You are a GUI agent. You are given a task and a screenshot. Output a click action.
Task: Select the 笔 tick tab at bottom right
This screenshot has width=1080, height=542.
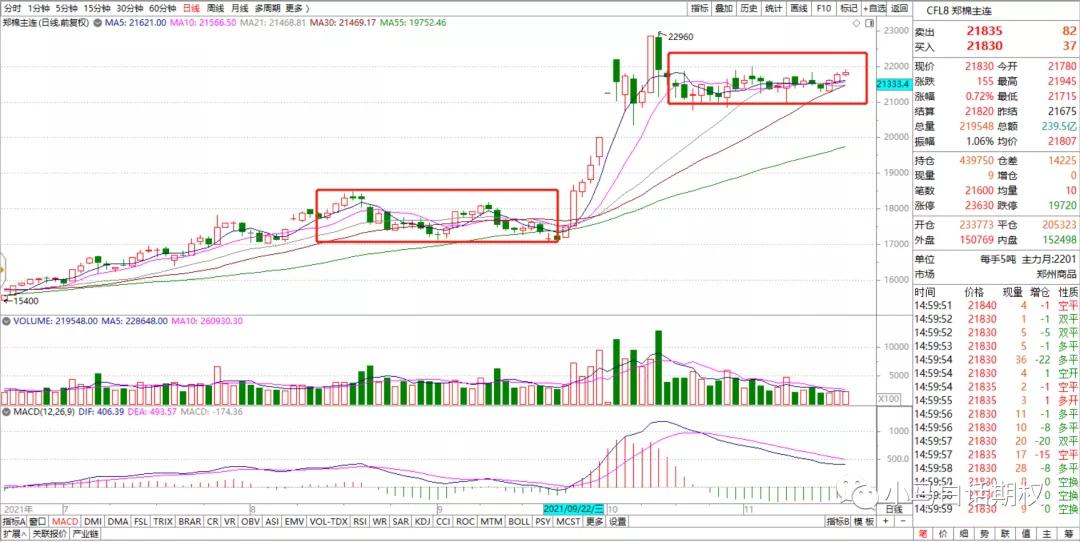(x=924, y=534)
